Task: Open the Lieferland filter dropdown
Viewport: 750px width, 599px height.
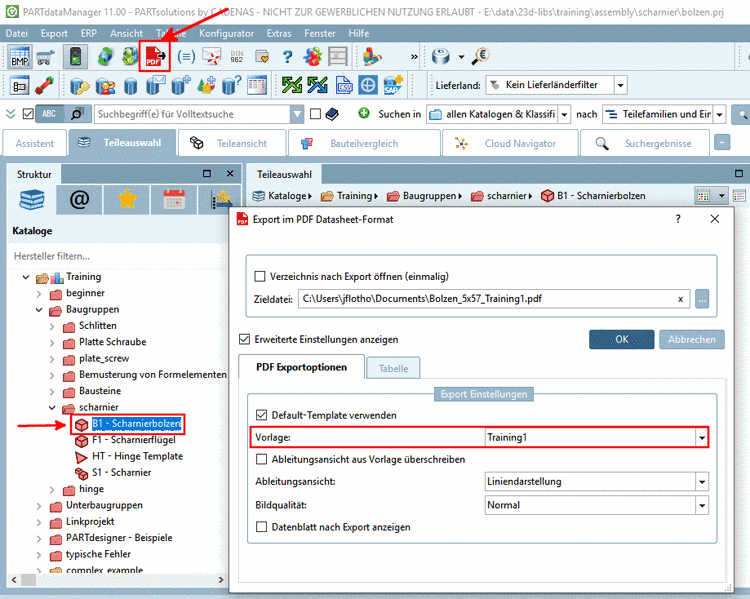Action: (620, 86)
